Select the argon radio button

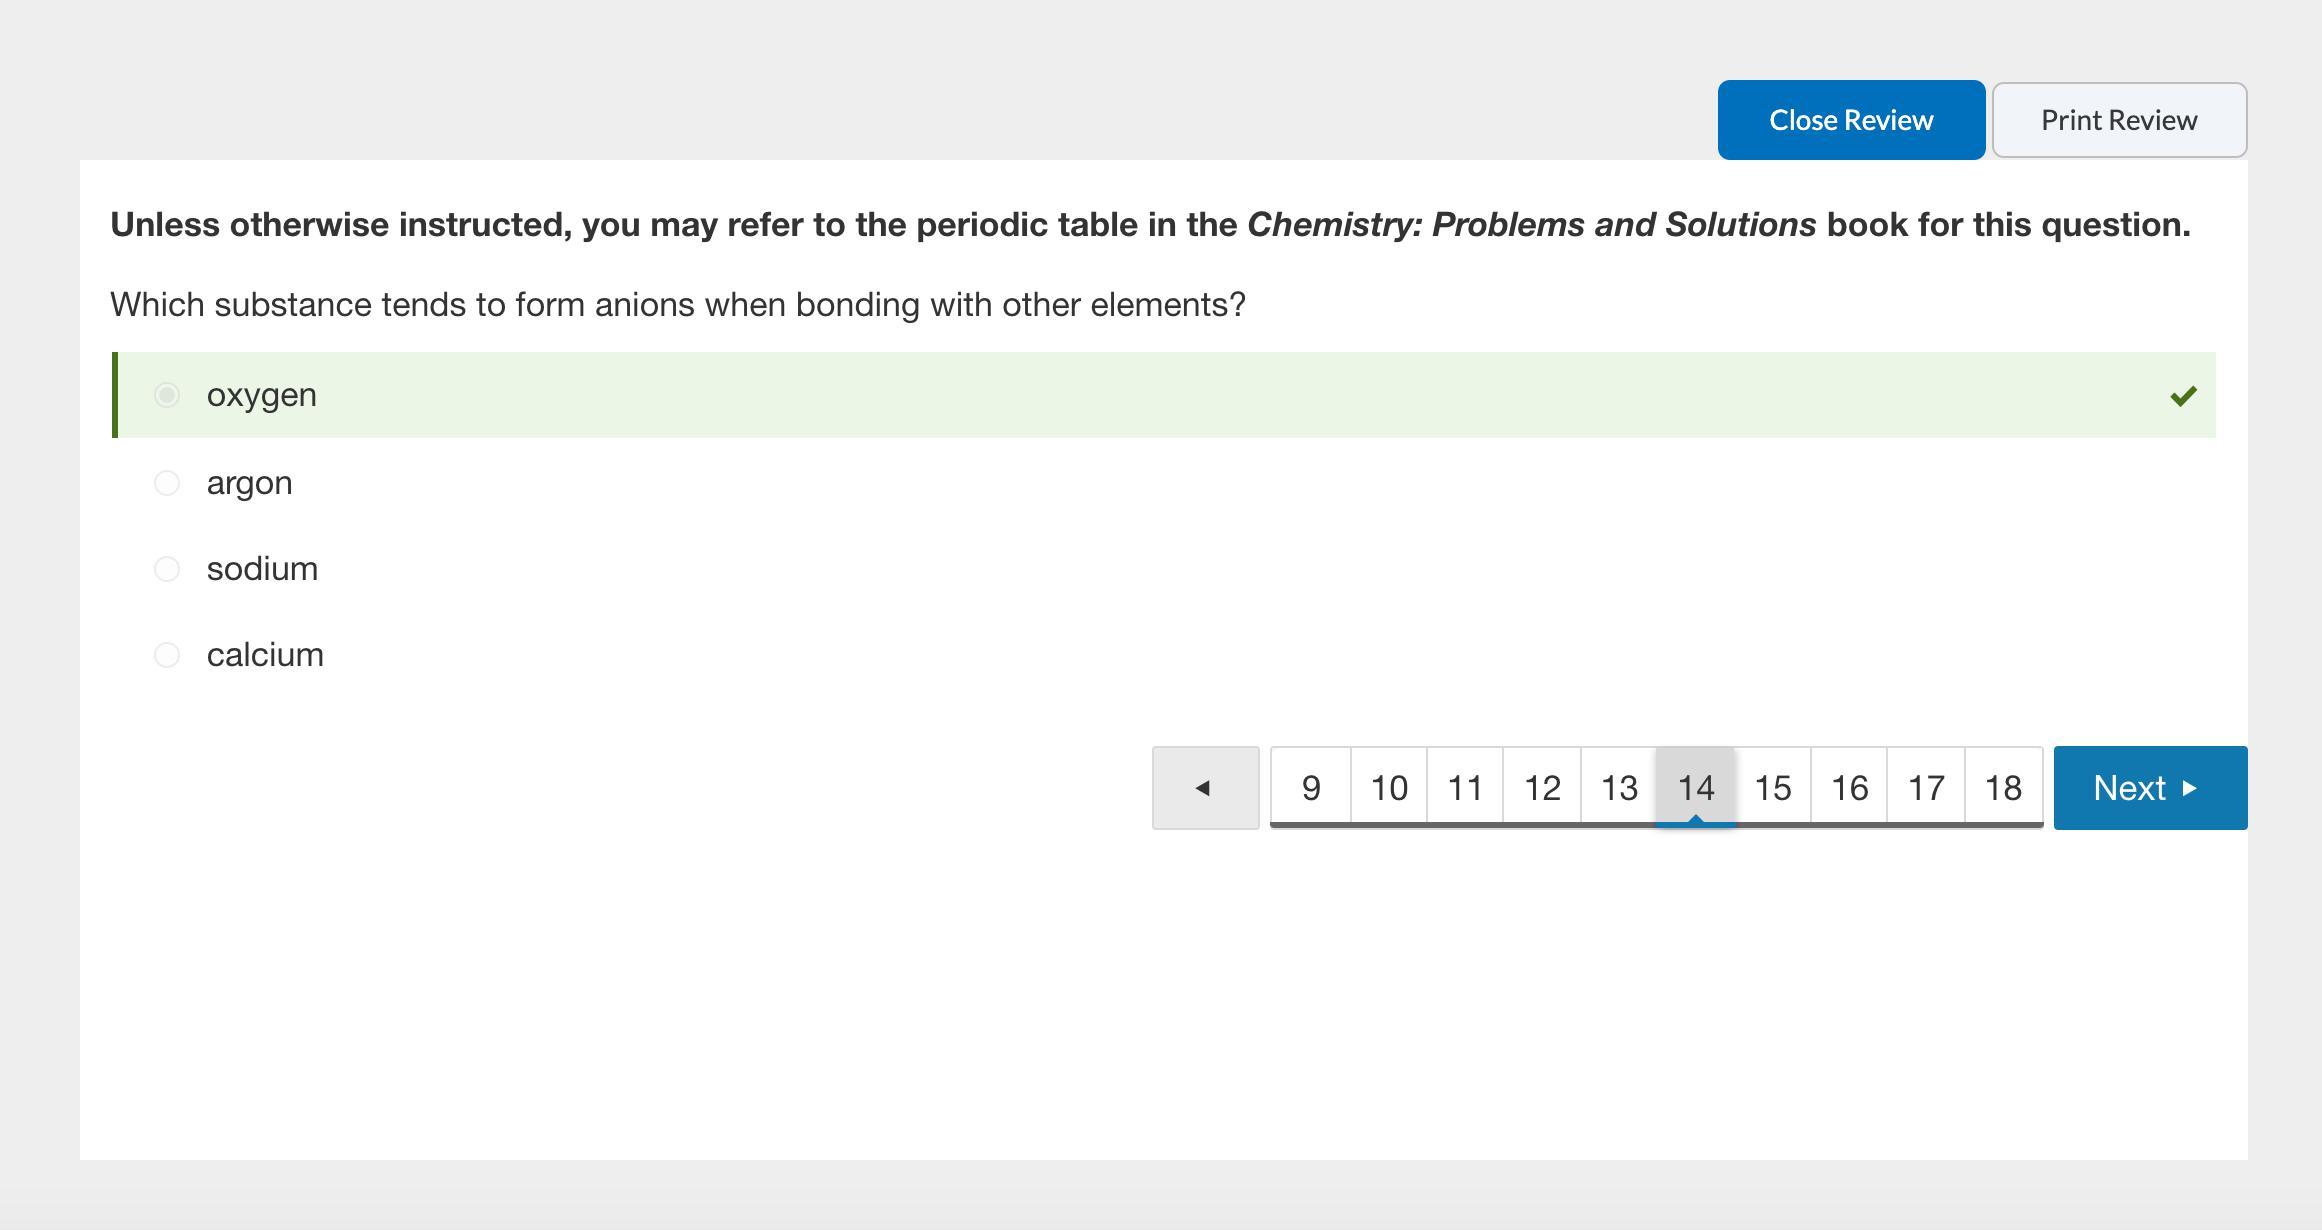[x=167, y=483]
